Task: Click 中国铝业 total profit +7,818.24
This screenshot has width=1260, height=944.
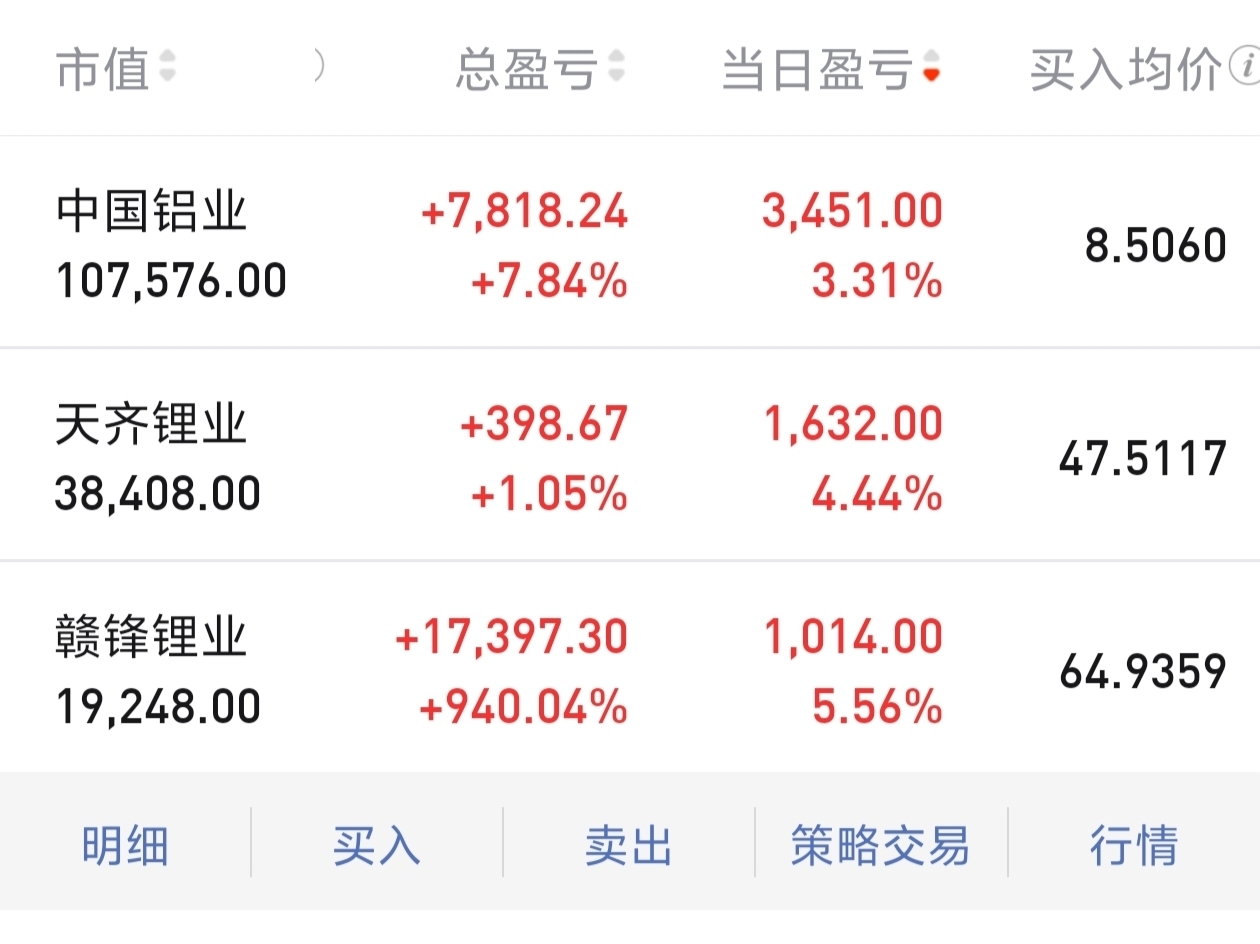Action: pos(525,212)
